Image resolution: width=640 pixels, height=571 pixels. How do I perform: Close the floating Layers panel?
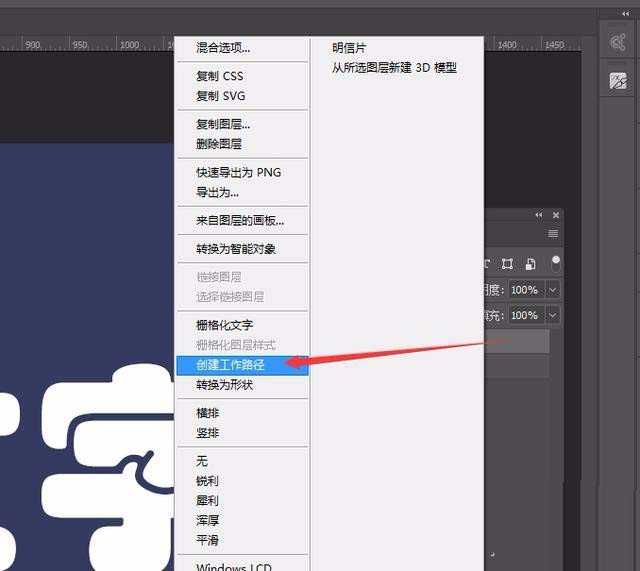pyautogui.click(x=557, y=215)
